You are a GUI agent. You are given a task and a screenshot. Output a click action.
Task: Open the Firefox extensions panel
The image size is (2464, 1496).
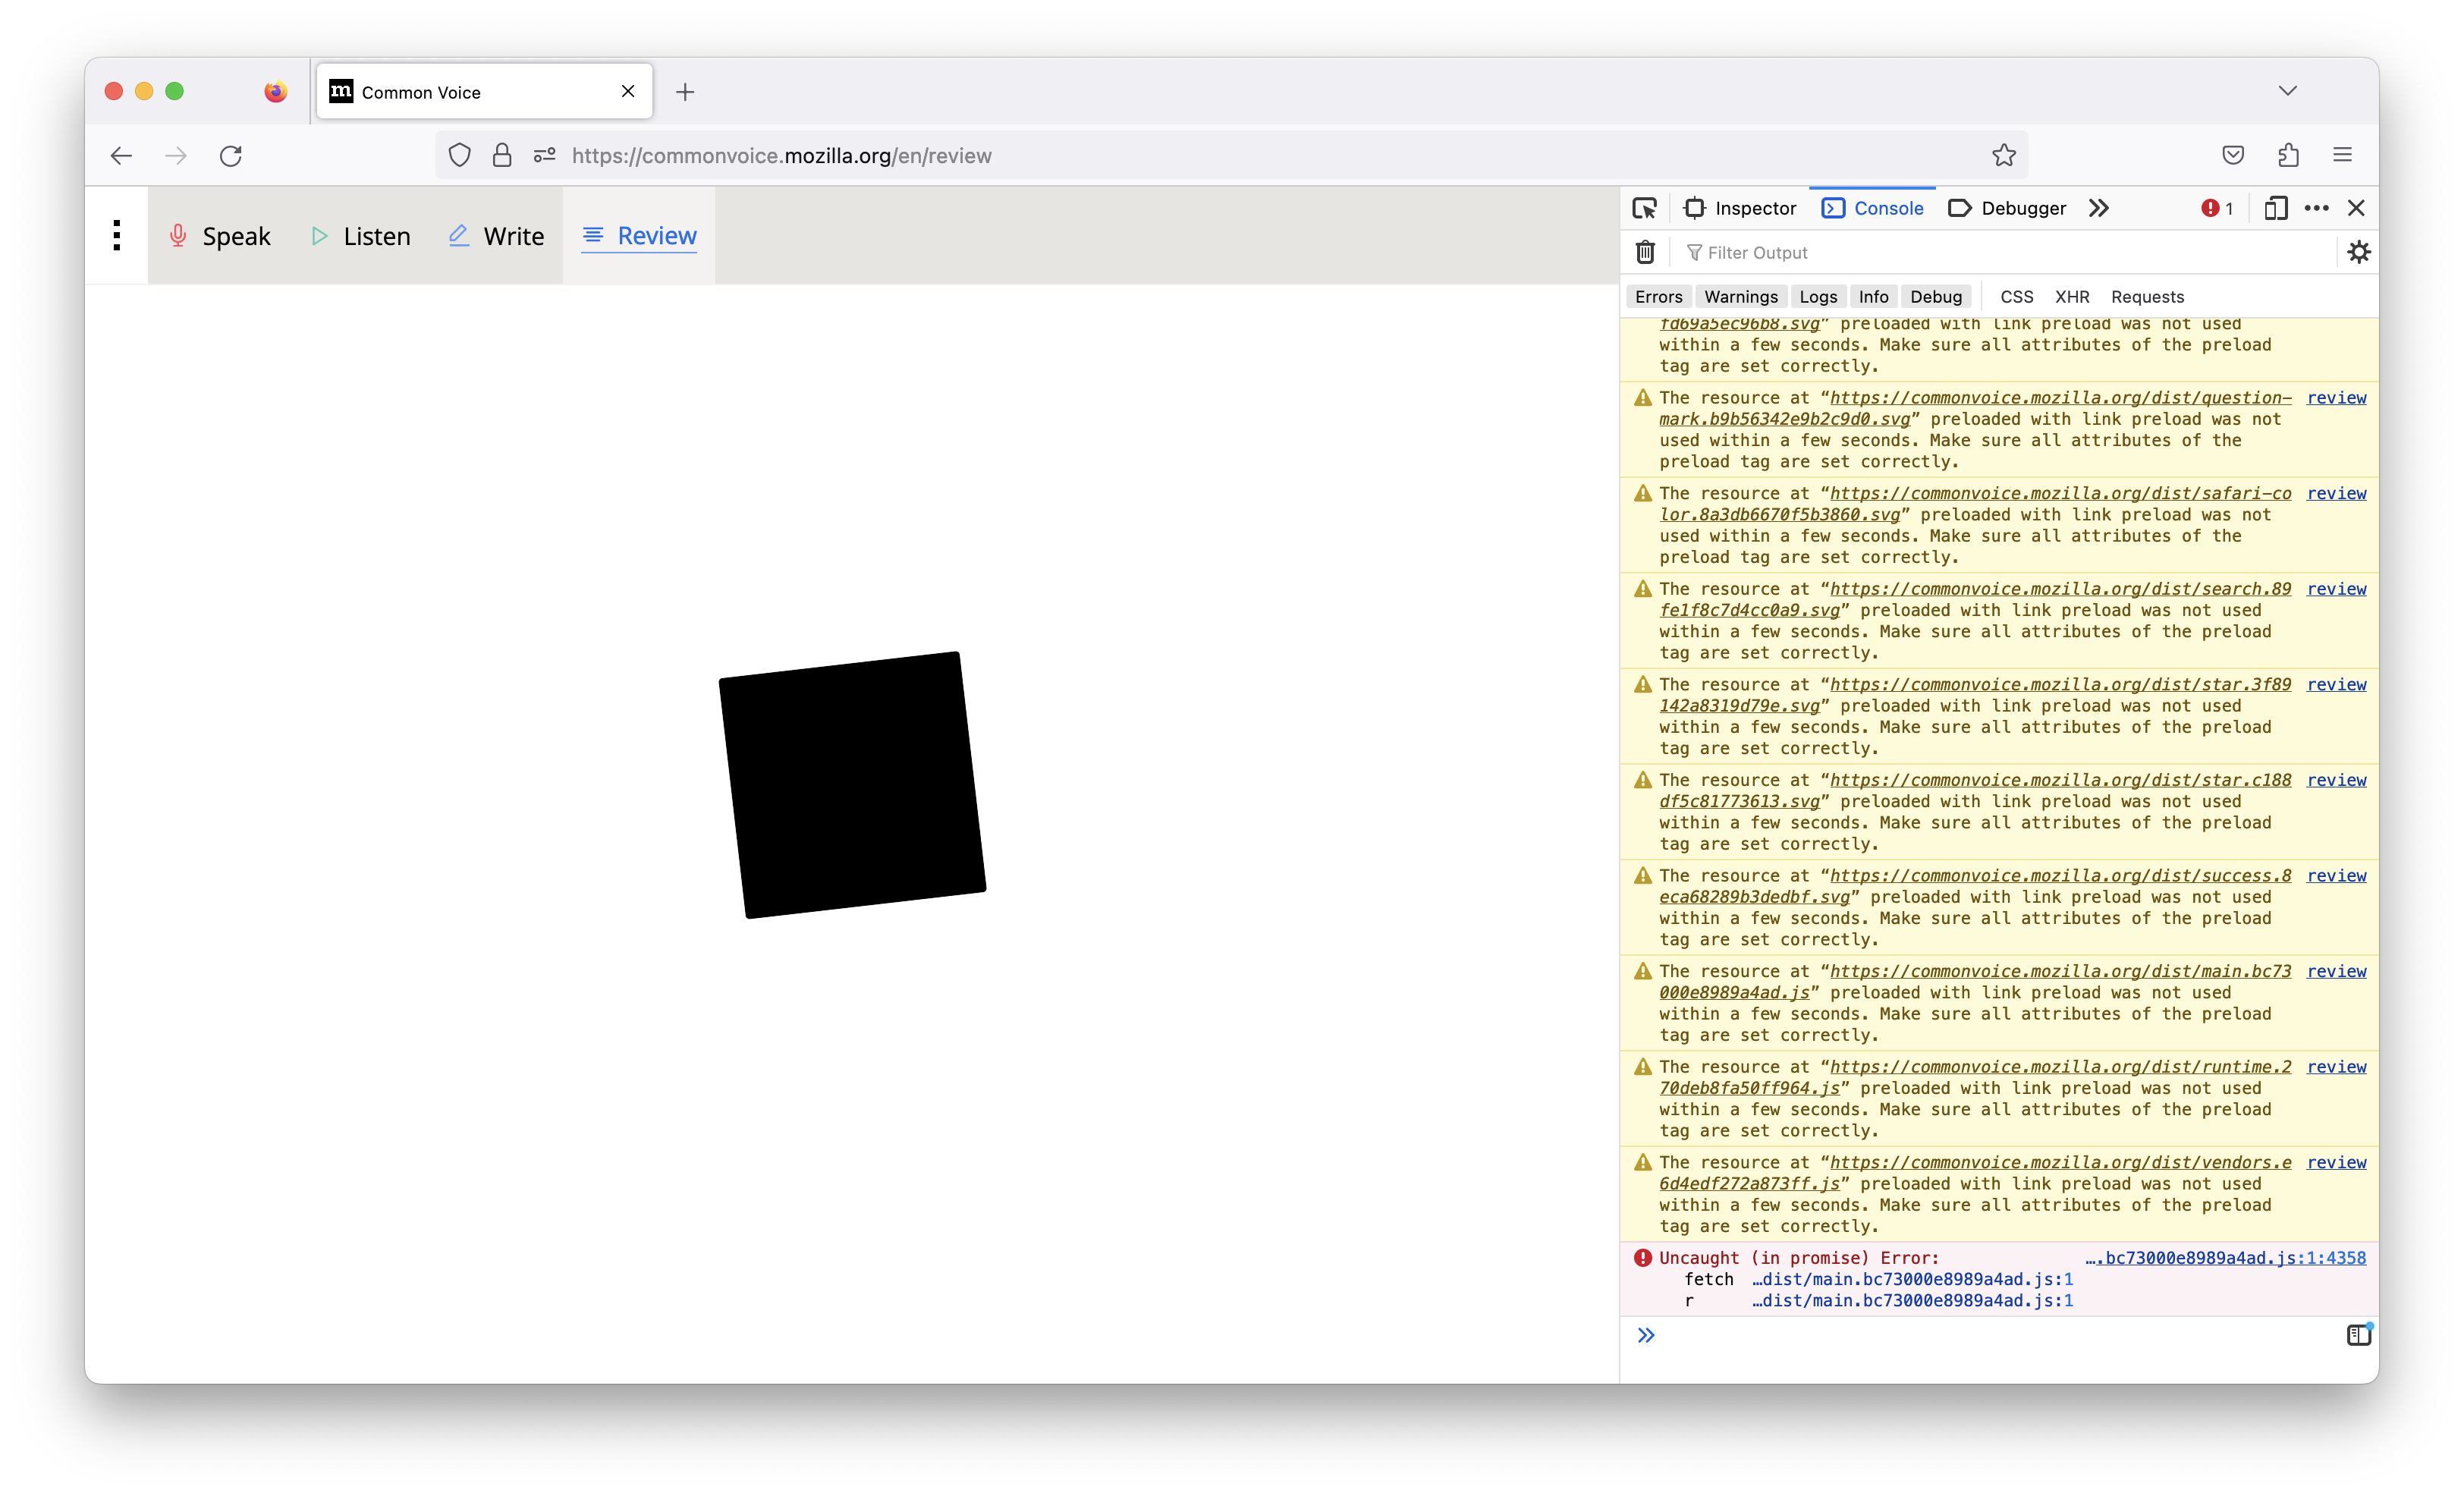click(2288, 155)
